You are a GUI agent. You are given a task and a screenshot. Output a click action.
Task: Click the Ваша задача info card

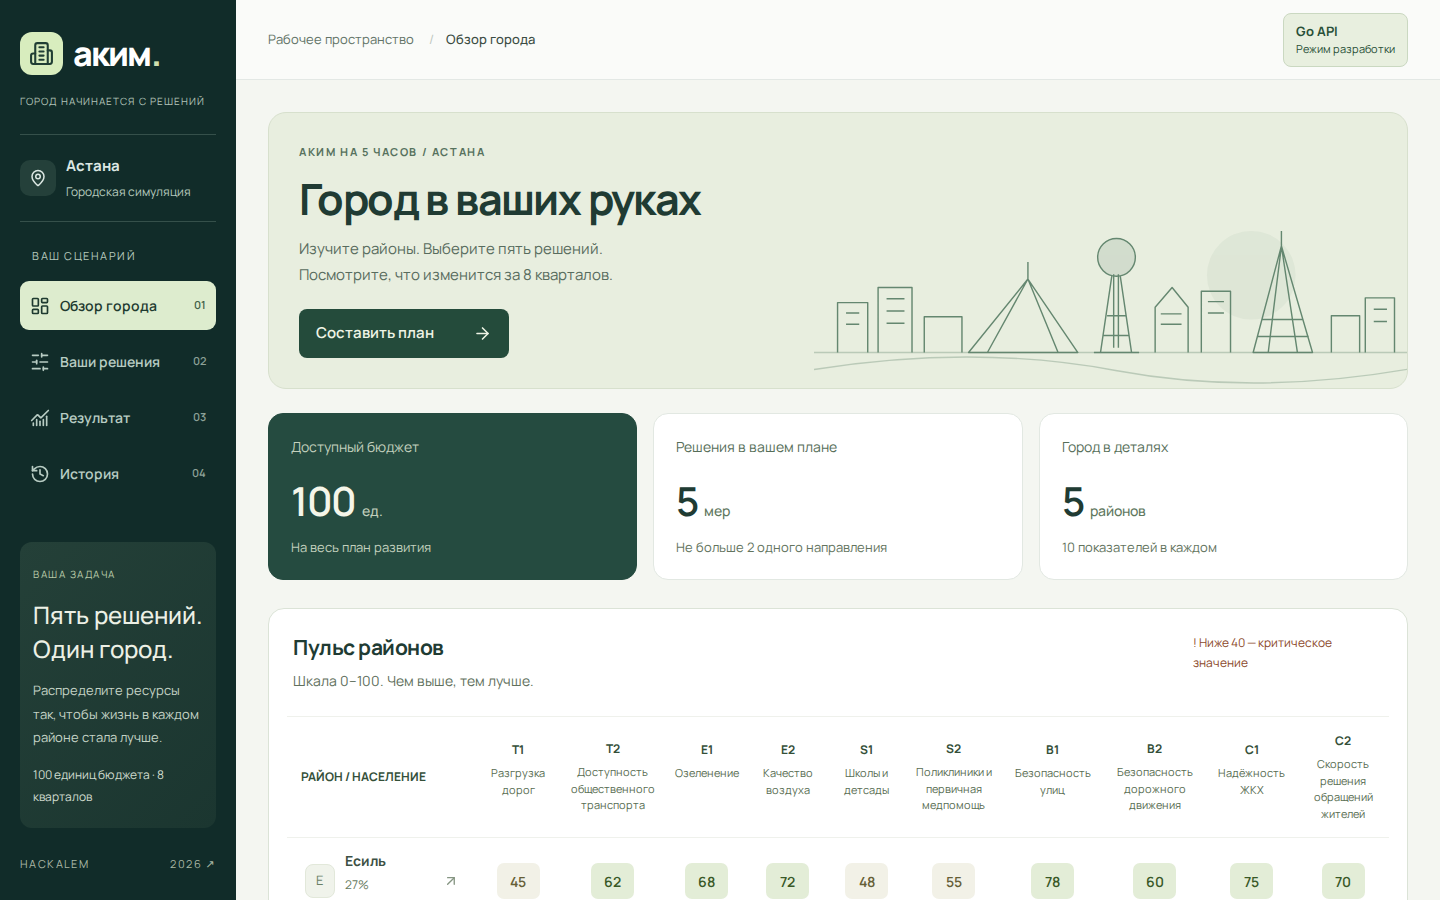[x=118, y=685]
